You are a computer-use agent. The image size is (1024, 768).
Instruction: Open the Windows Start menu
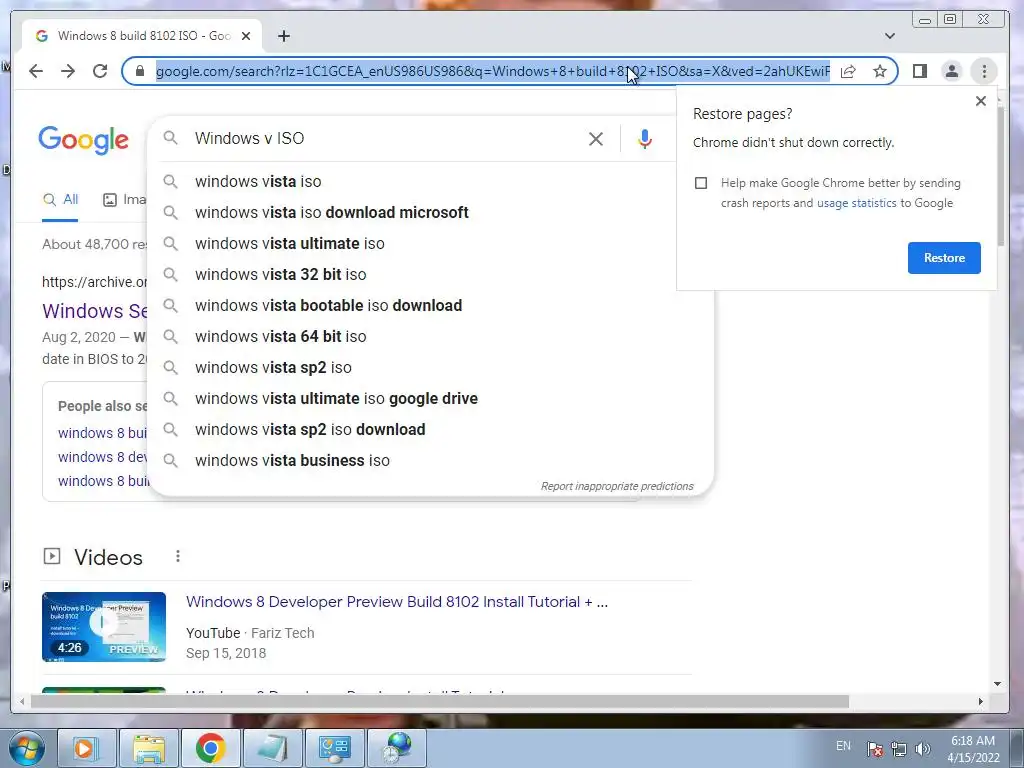(x=26, y=748)
